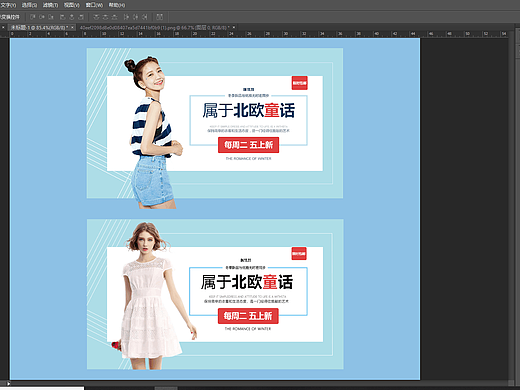Click the top banner's 属于北欧童话 headline
520x390 pixels.
tap(248, 110)
